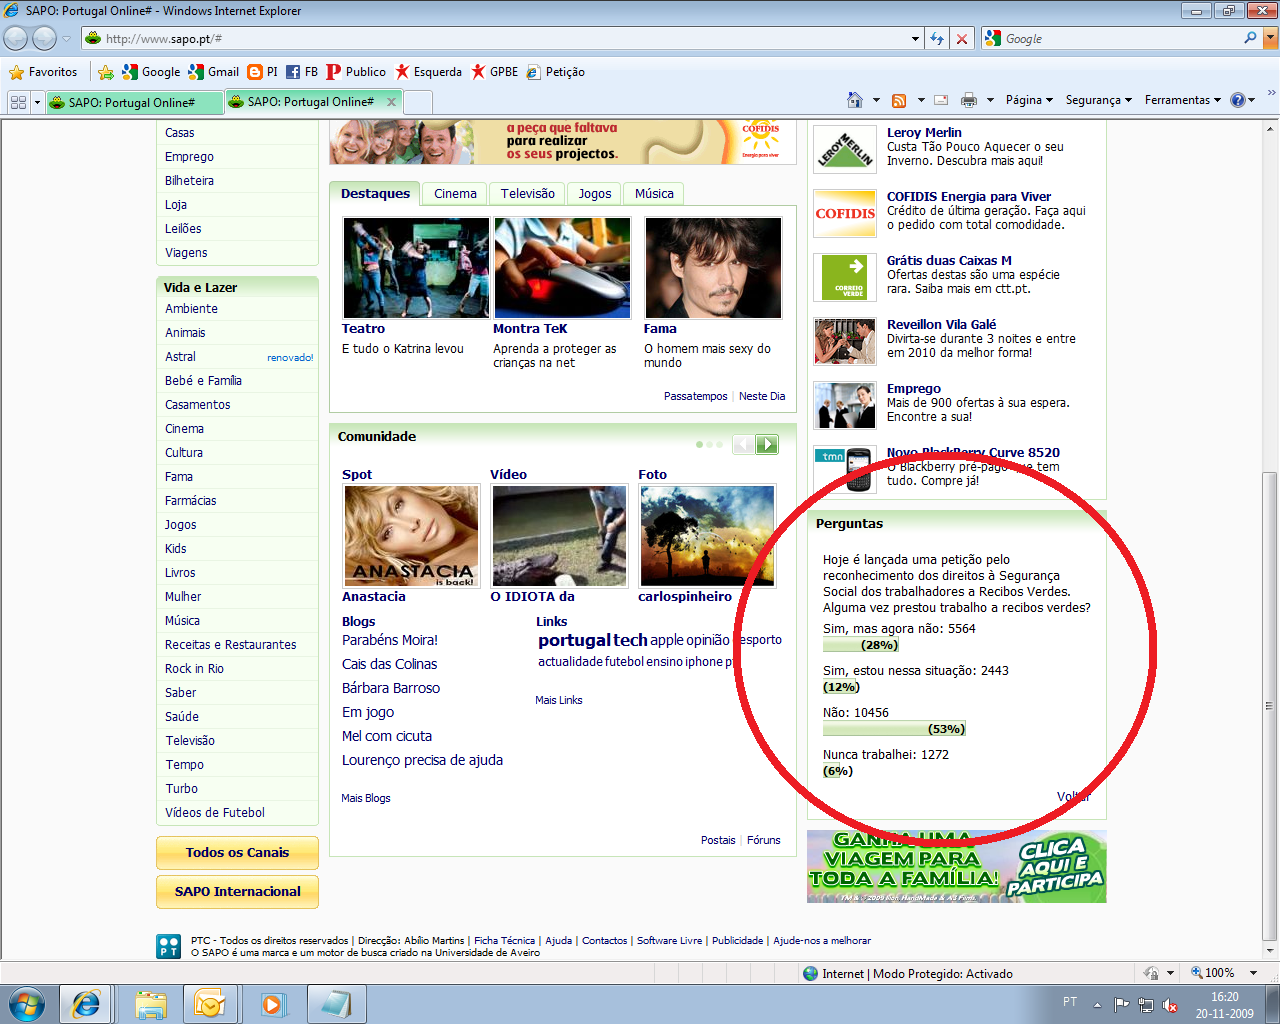The image size is (1280, 1024).
Task: Open the Fóruns link
Action: [x=764, y=840]
